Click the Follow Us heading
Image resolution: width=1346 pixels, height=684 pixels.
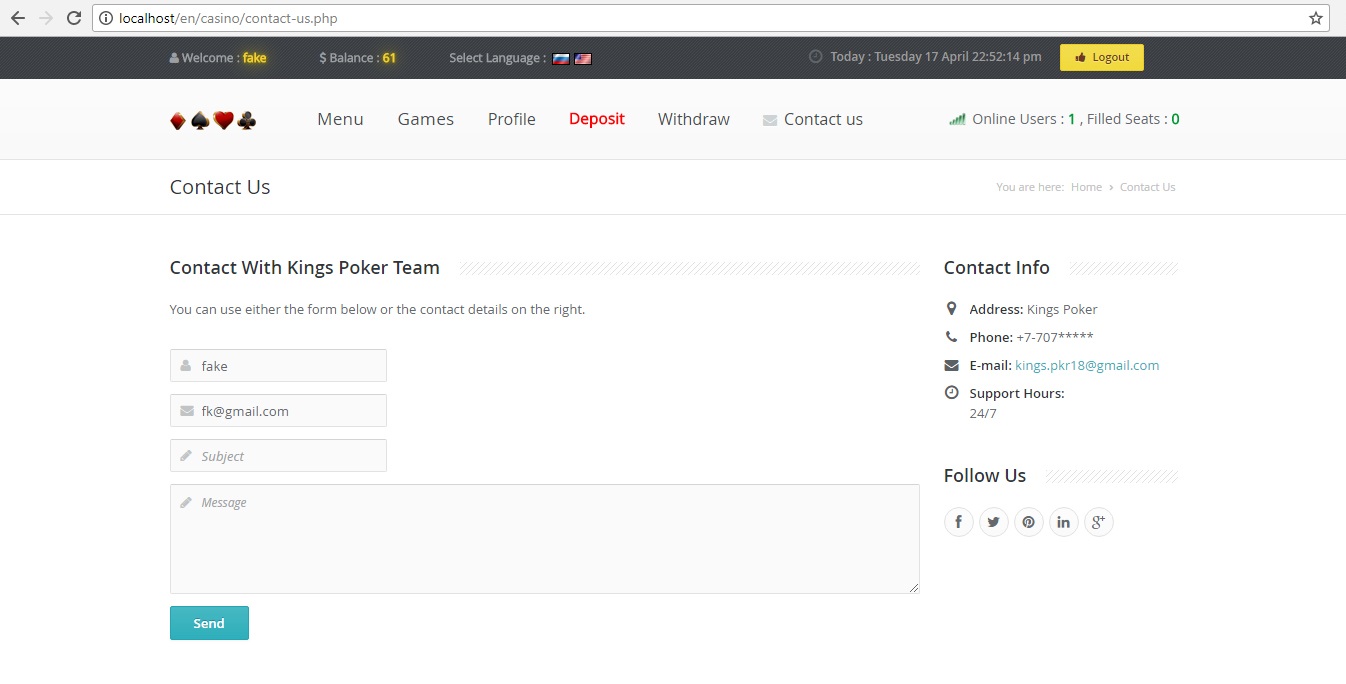pyautogui.click(x=985, y=476)
